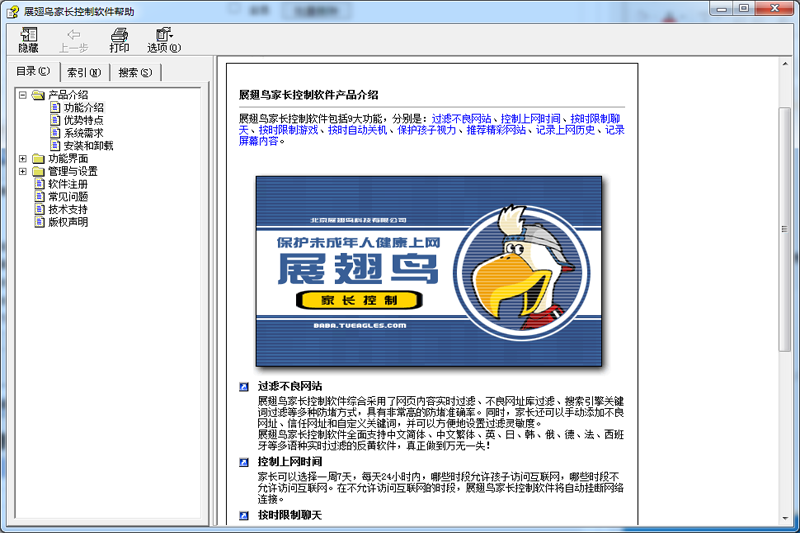Click the bullet icon beside 控制上网时间 heading
Viewport: 800px width, 533px height.
point(244,463)
